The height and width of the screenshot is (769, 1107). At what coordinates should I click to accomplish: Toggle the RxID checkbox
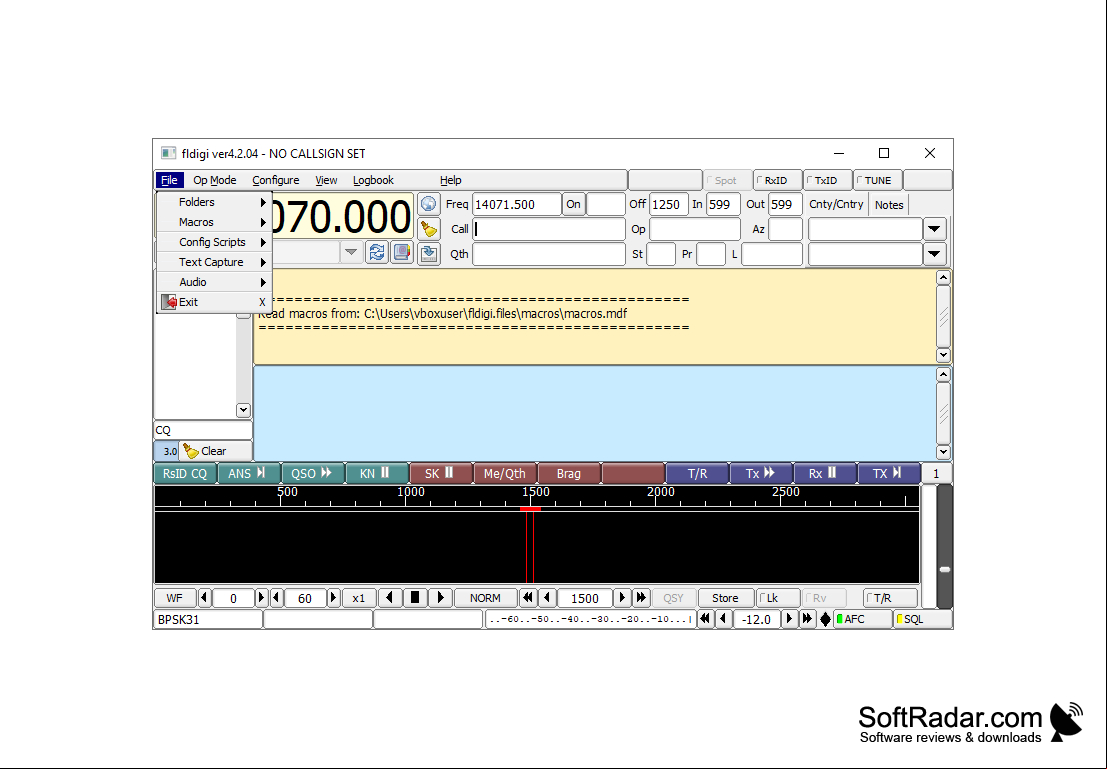pyautogui.click(x=778, y=180)
